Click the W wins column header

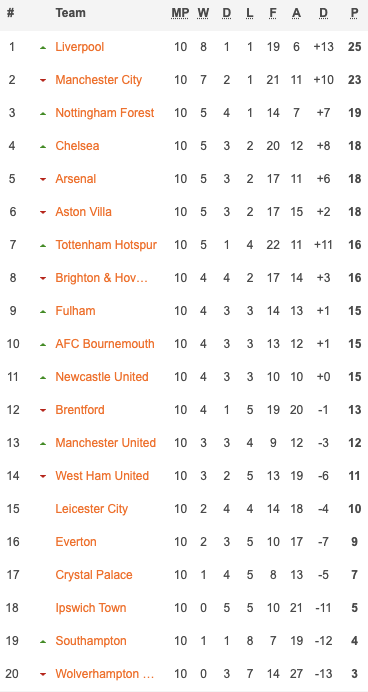[203, 13]
